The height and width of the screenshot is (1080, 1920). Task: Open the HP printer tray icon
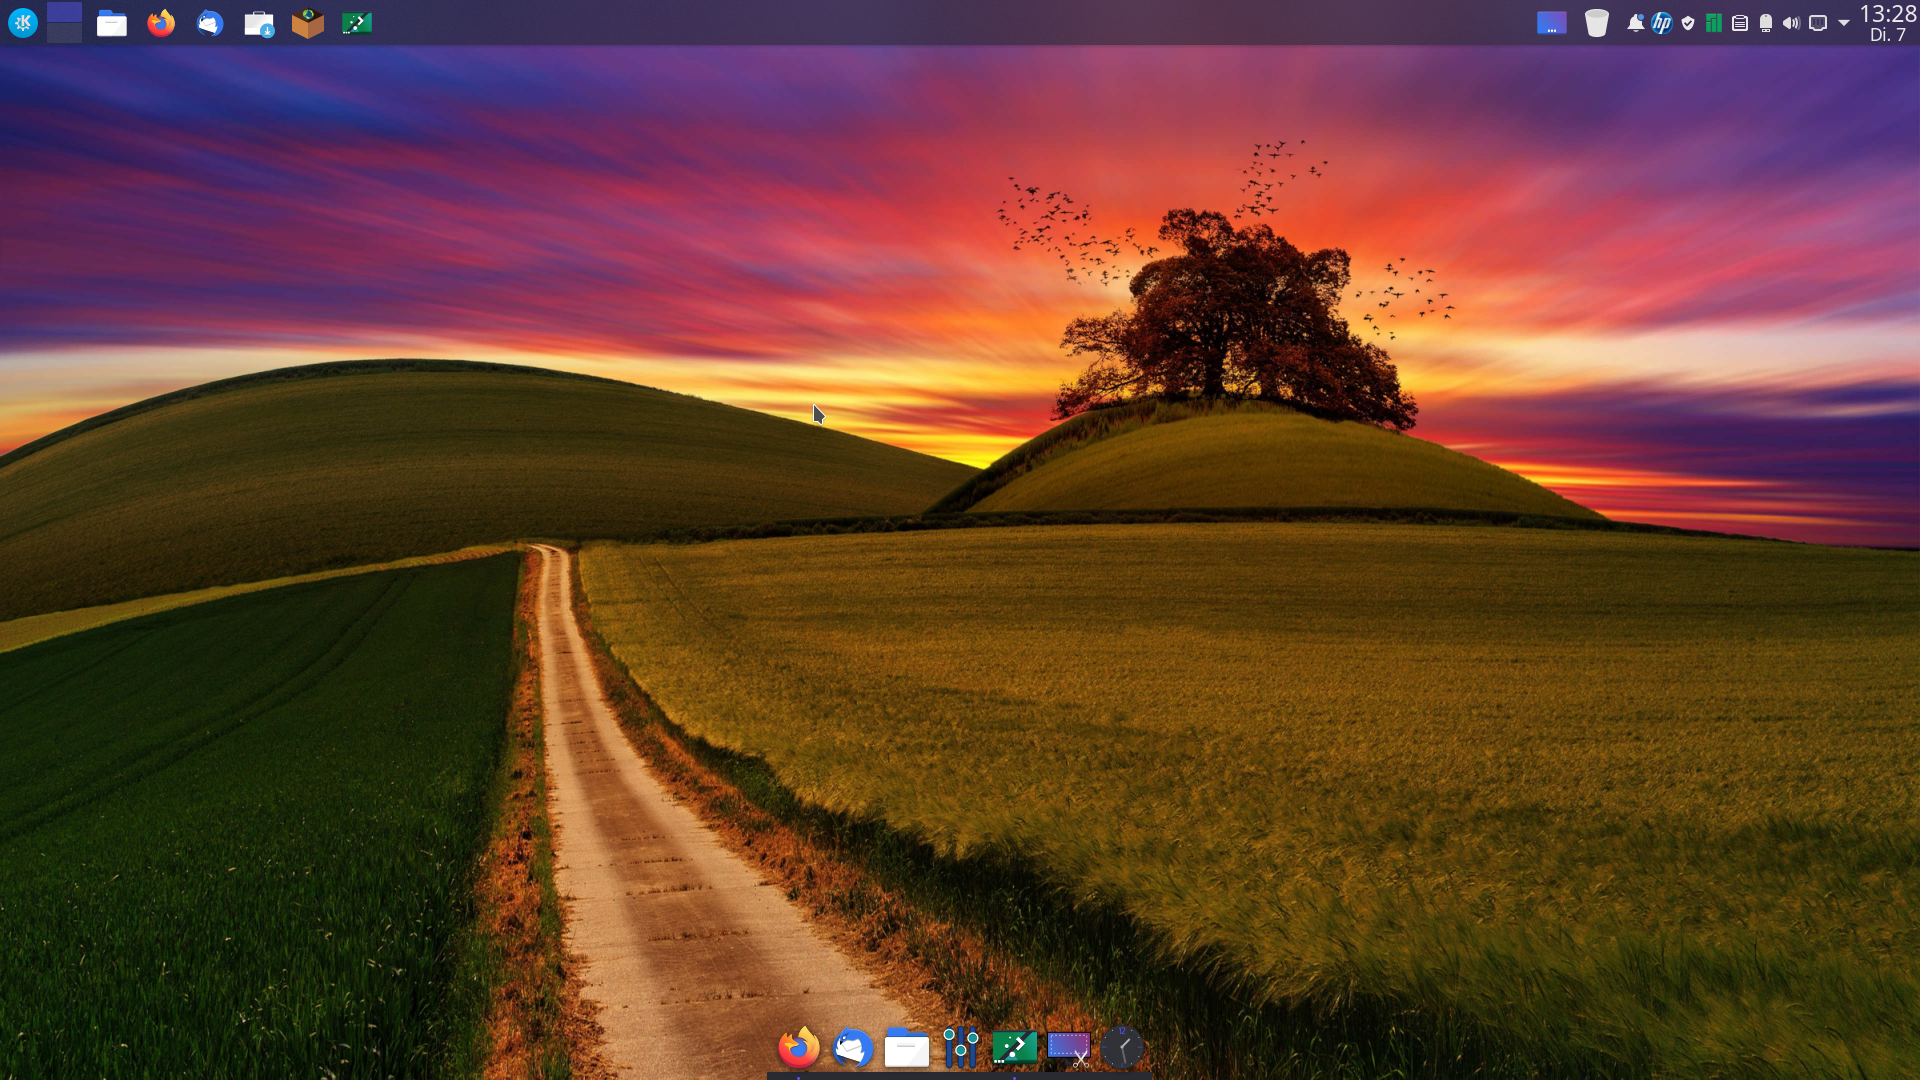point(1662,23)
